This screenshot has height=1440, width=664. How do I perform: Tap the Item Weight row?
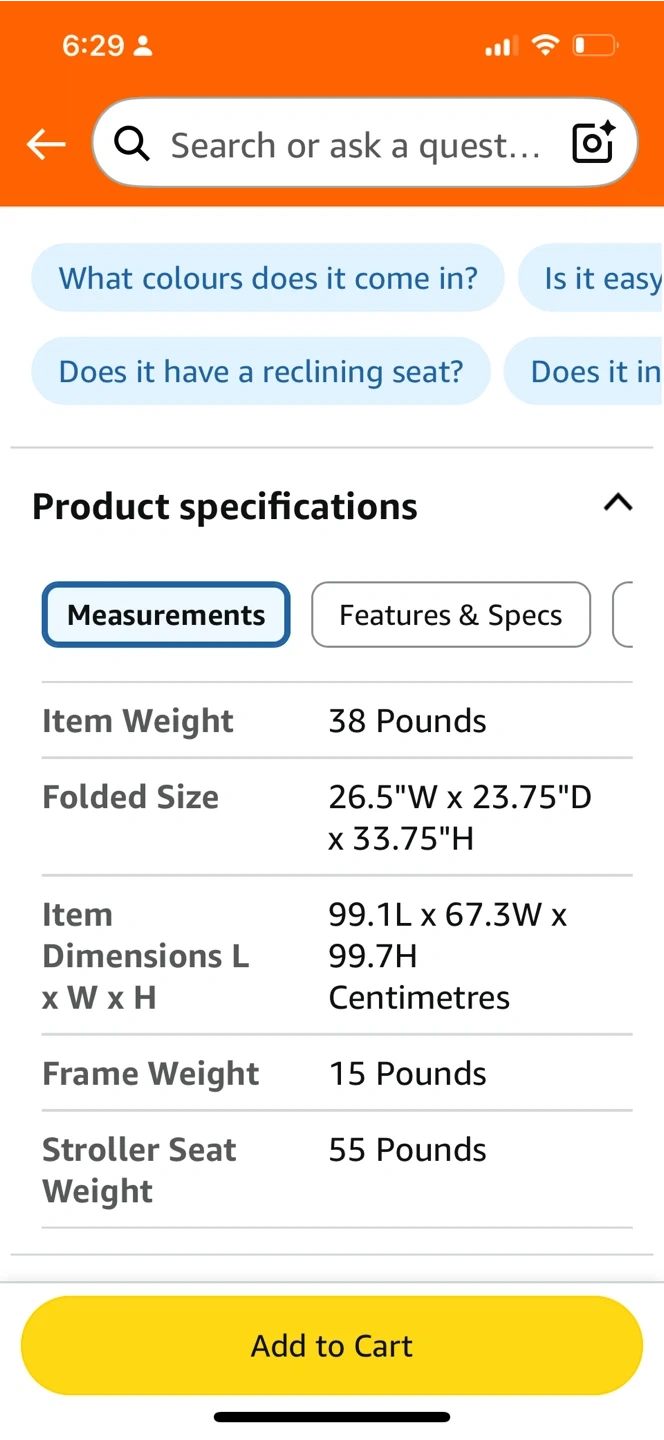337,721
